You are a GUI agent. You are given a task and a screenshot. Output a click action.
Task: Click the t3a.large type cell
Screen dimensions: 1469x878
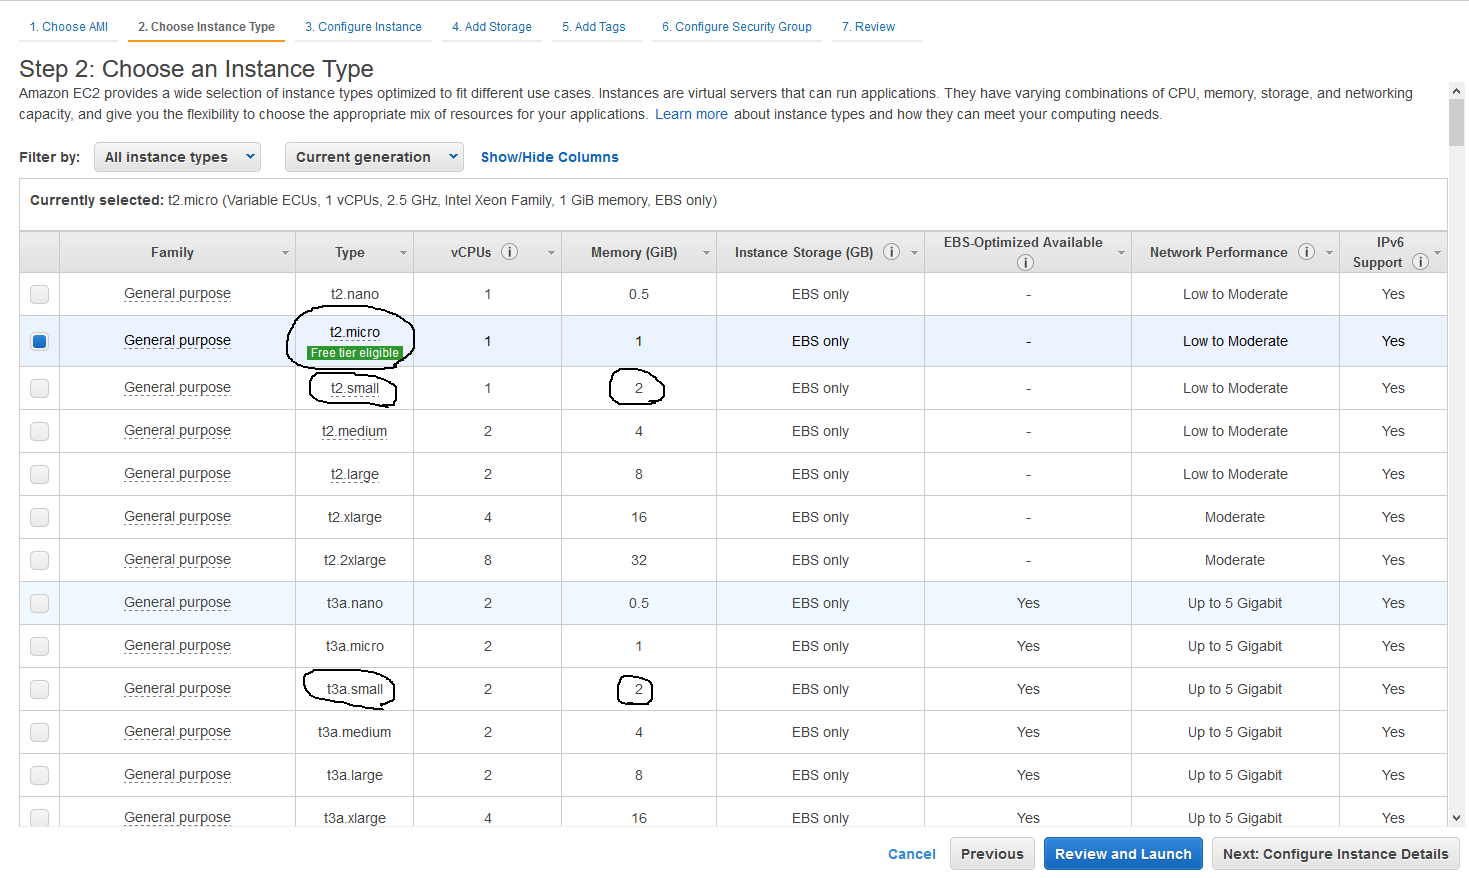tap(355, 775)
